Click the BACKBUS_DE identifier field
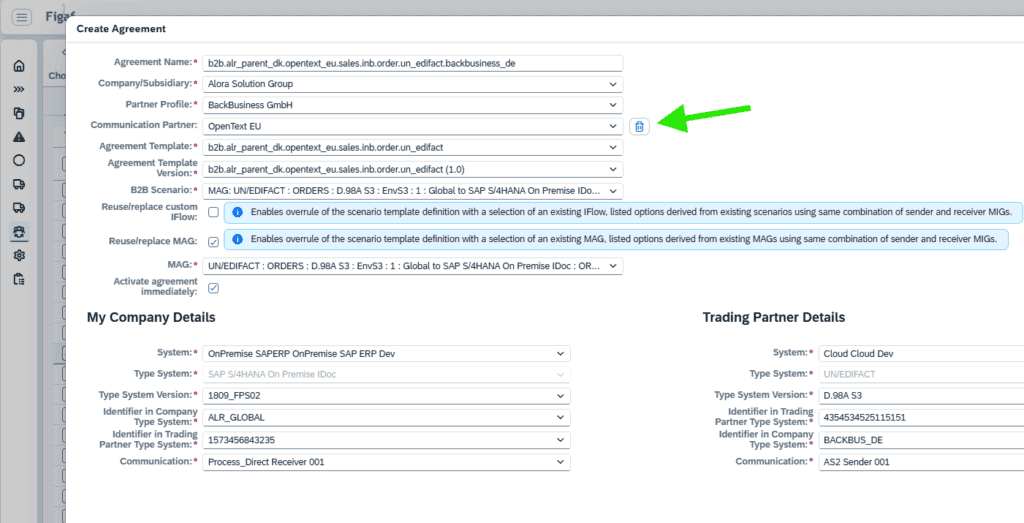 coord(921,440)
